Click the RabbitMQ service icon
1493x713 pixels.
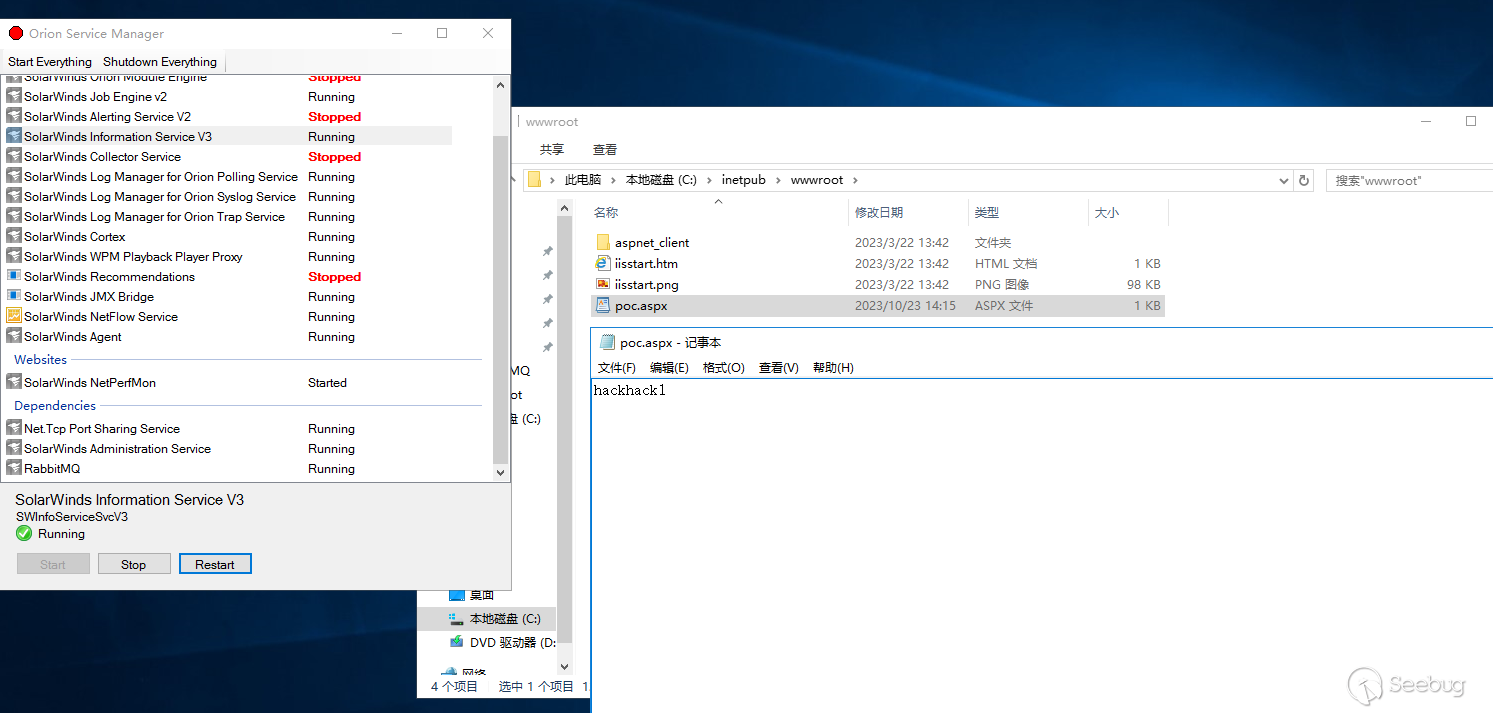[x=14, y=469]
